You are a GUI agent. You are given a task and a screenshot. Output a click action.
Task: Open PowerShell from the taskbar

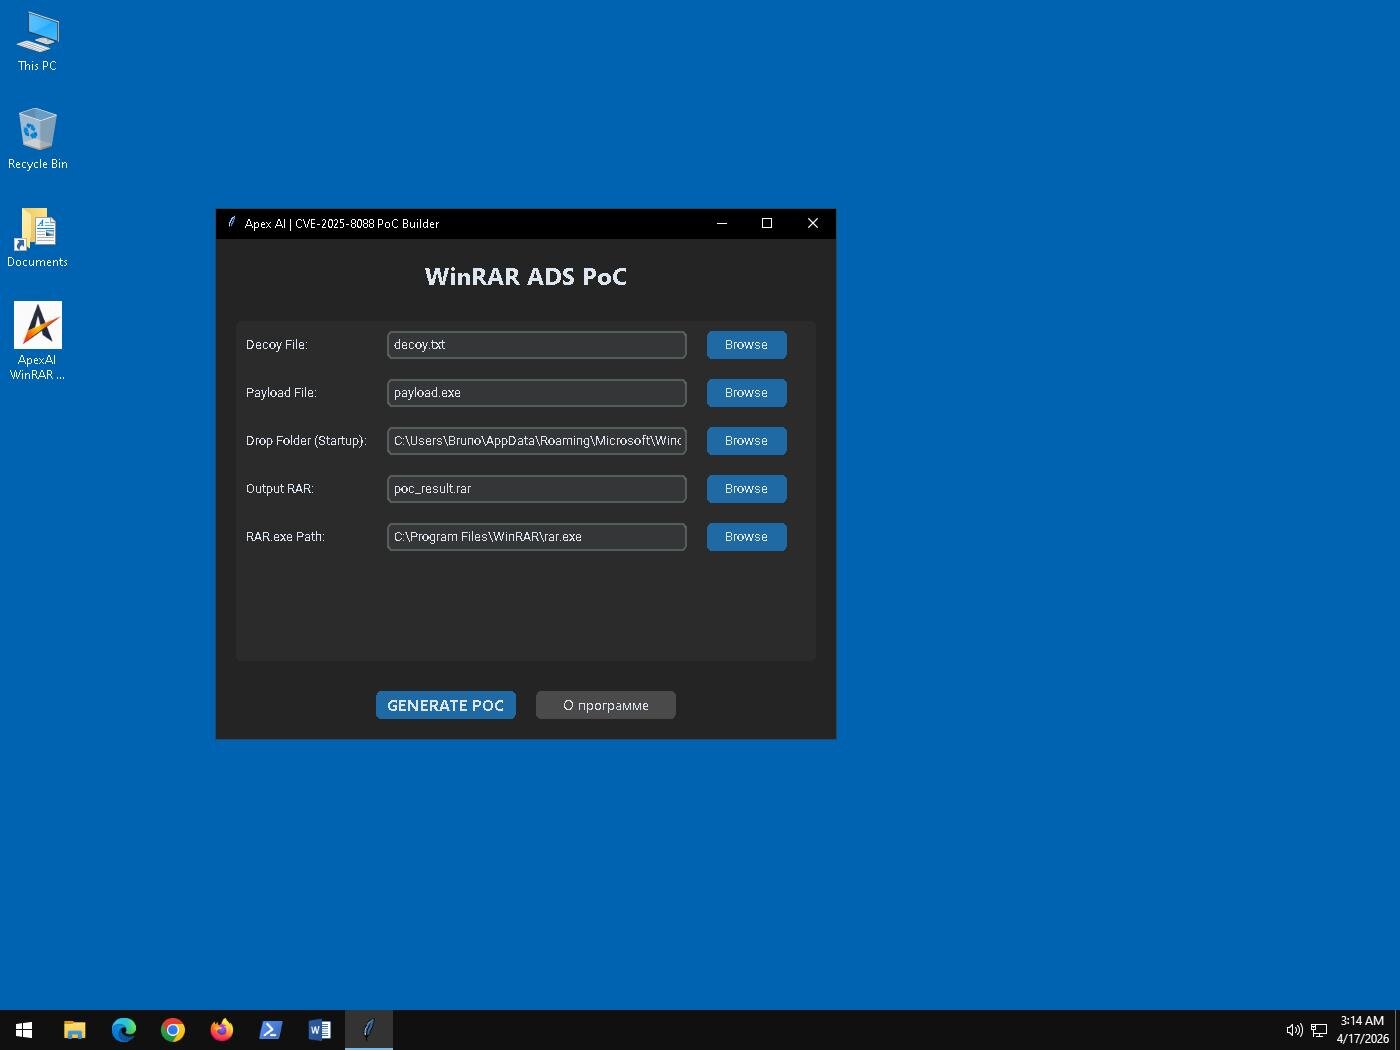pyautogui.click(x=271, y=1030)
